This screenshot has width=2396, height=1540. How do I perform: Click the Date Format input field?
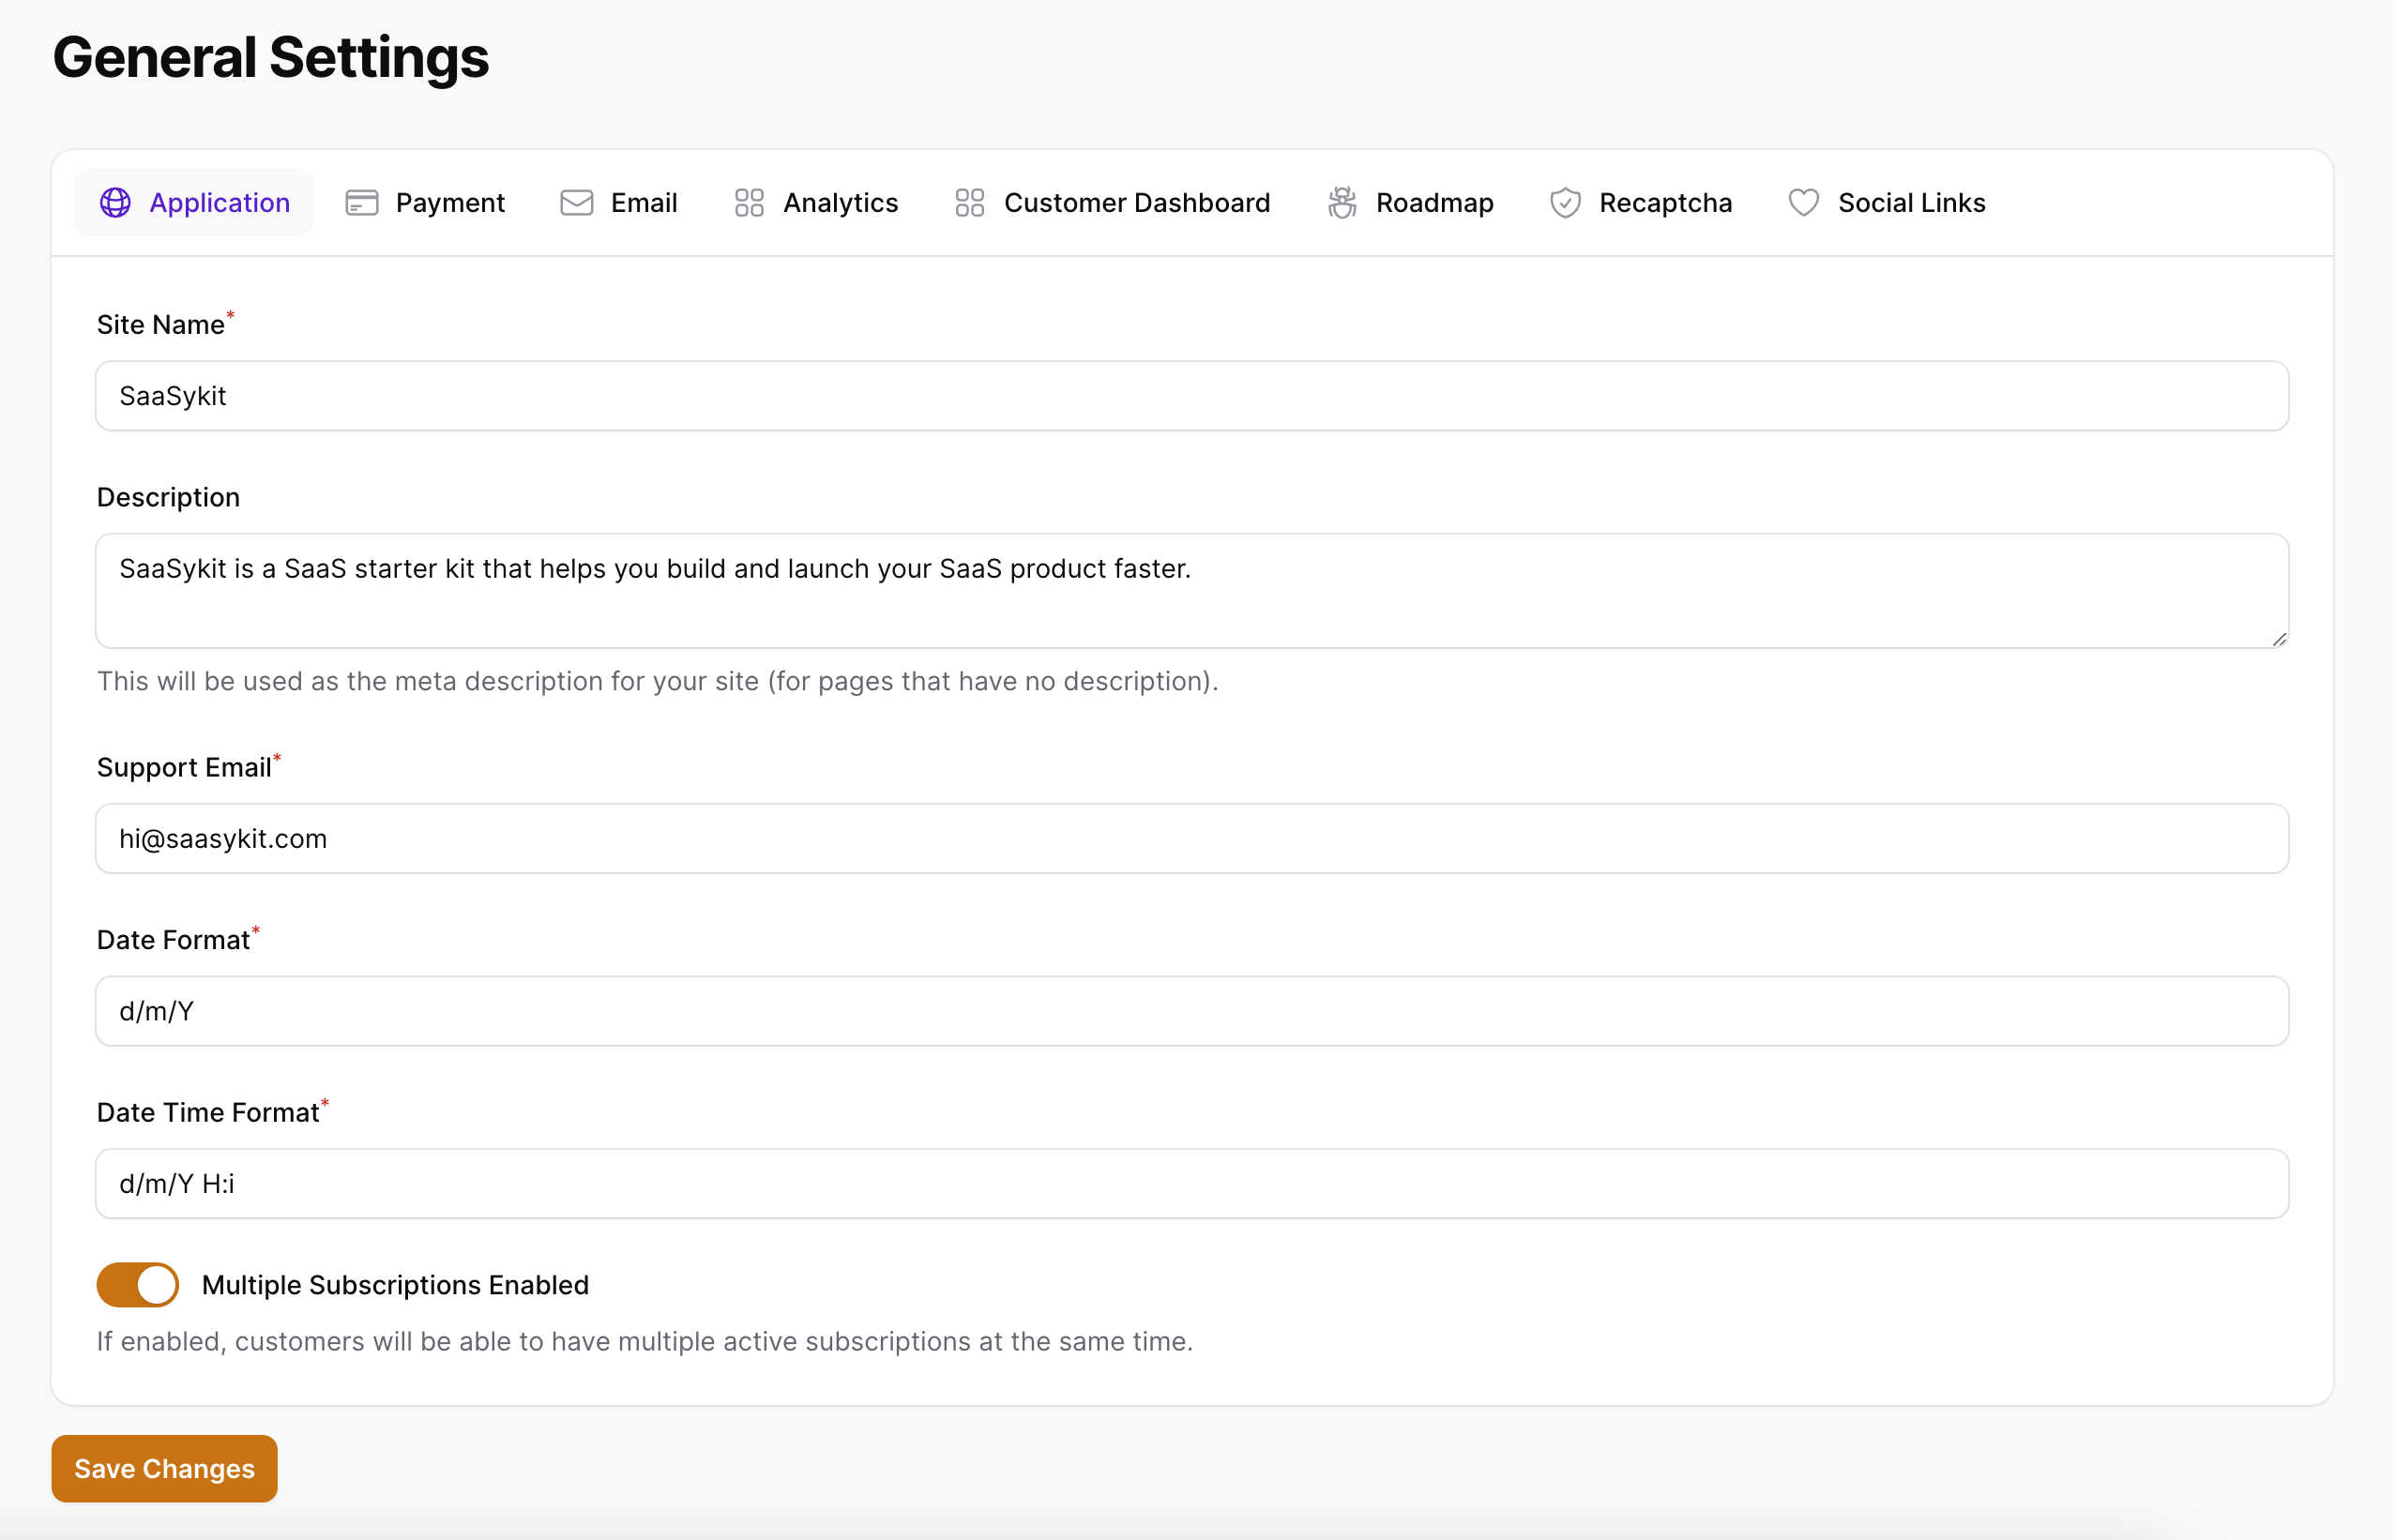(1192, 1011)
